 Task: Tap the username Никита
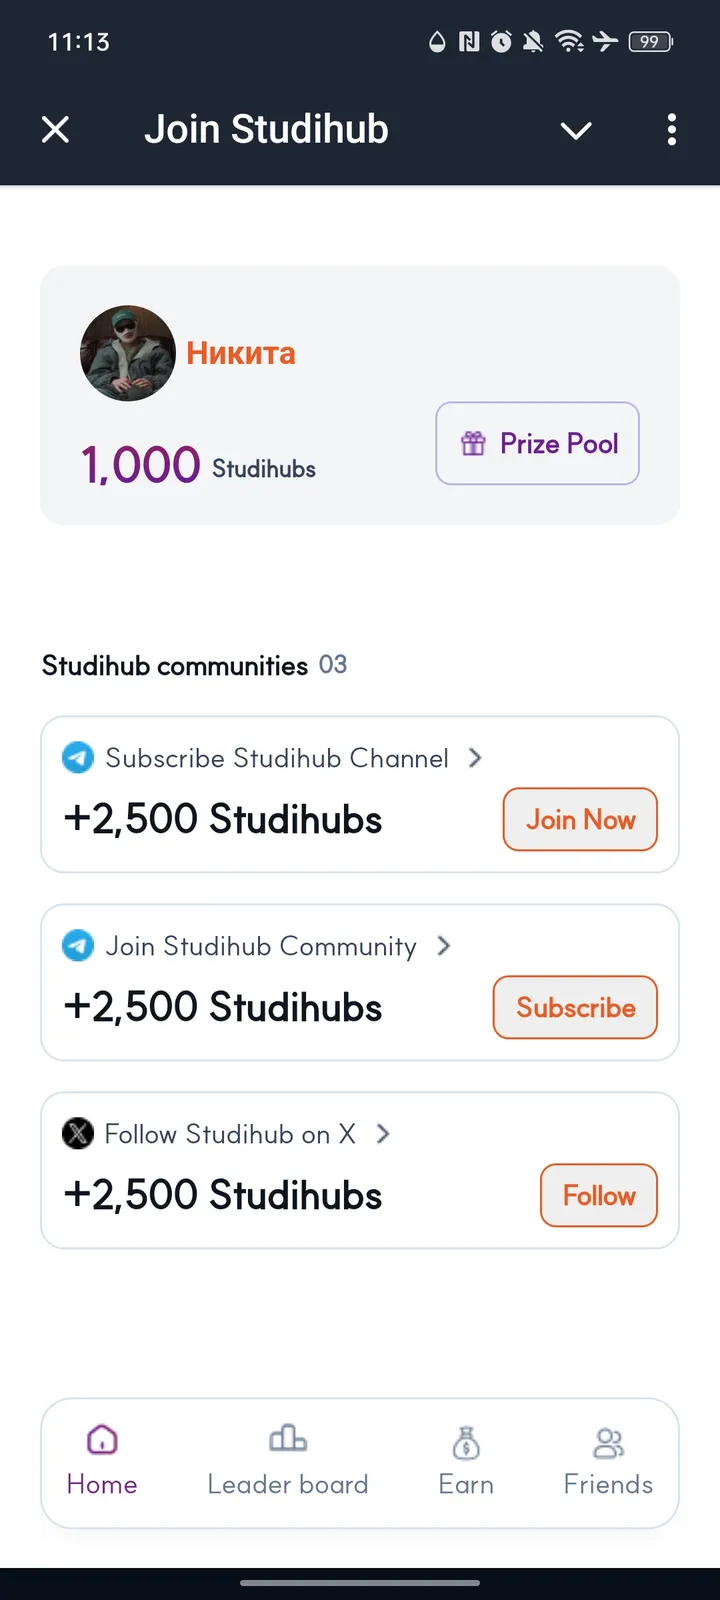click(x=241, y=353)
